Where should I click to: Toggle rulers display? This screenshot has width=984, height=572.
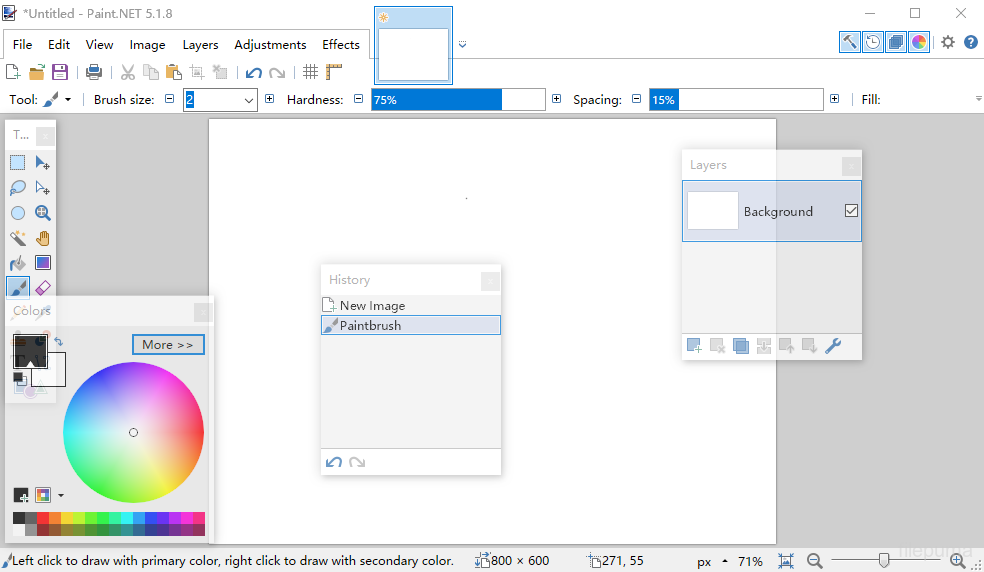point(333,72)
